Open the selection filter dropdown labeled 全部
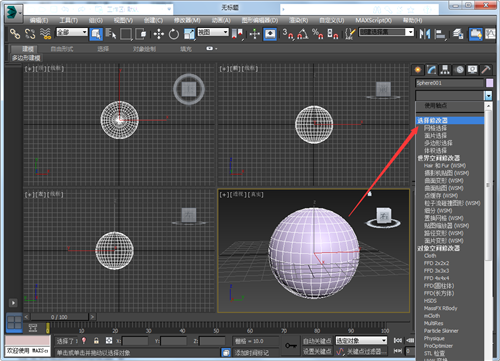 click(x=72, y=32)
